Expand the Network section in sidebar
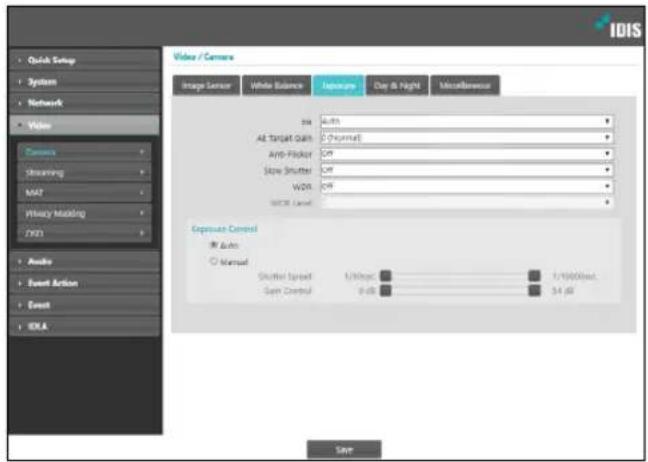Screen dimensions: 648x462 tap(84, 103)
